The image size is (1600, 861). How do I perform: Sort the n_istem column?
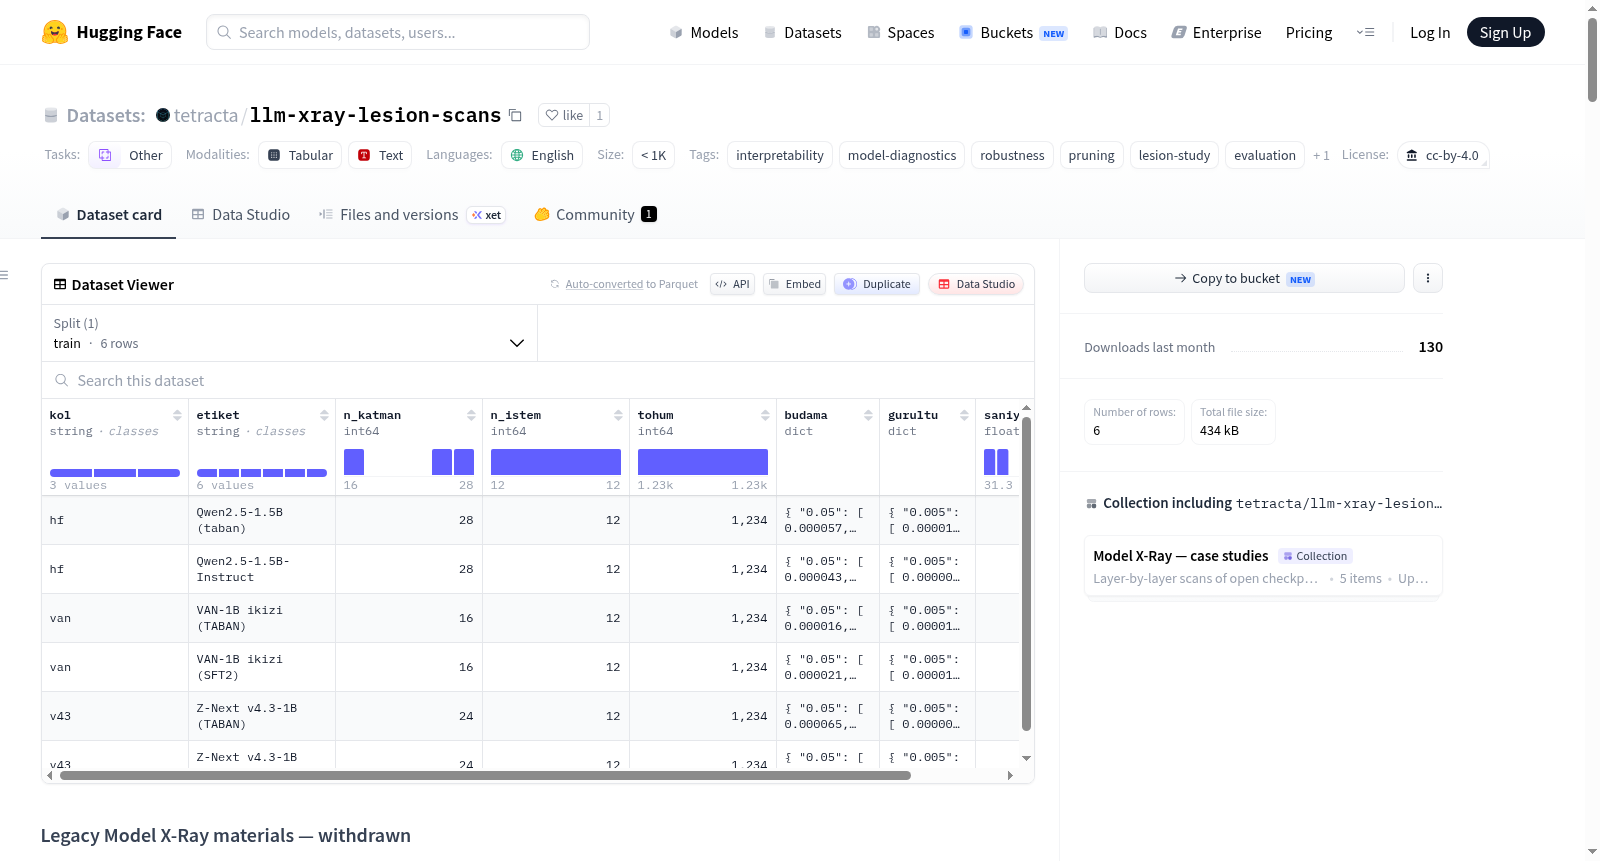click(618, 415)
